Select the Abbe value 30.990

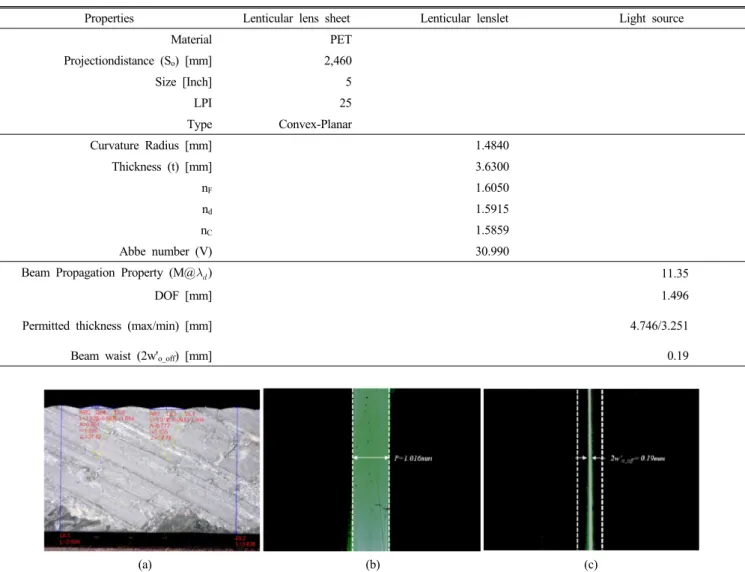tap(492, 251)
